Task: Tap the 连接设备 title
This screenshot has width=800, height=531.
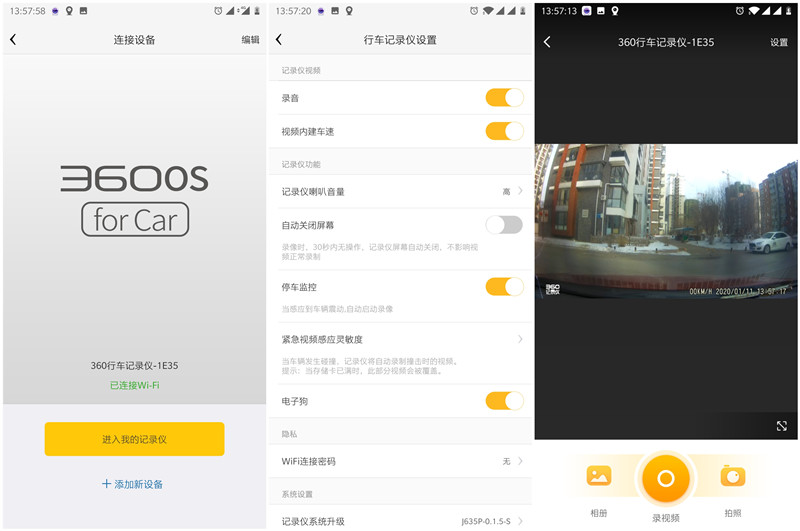Action: pyautogui.click(x=134, y=40)
